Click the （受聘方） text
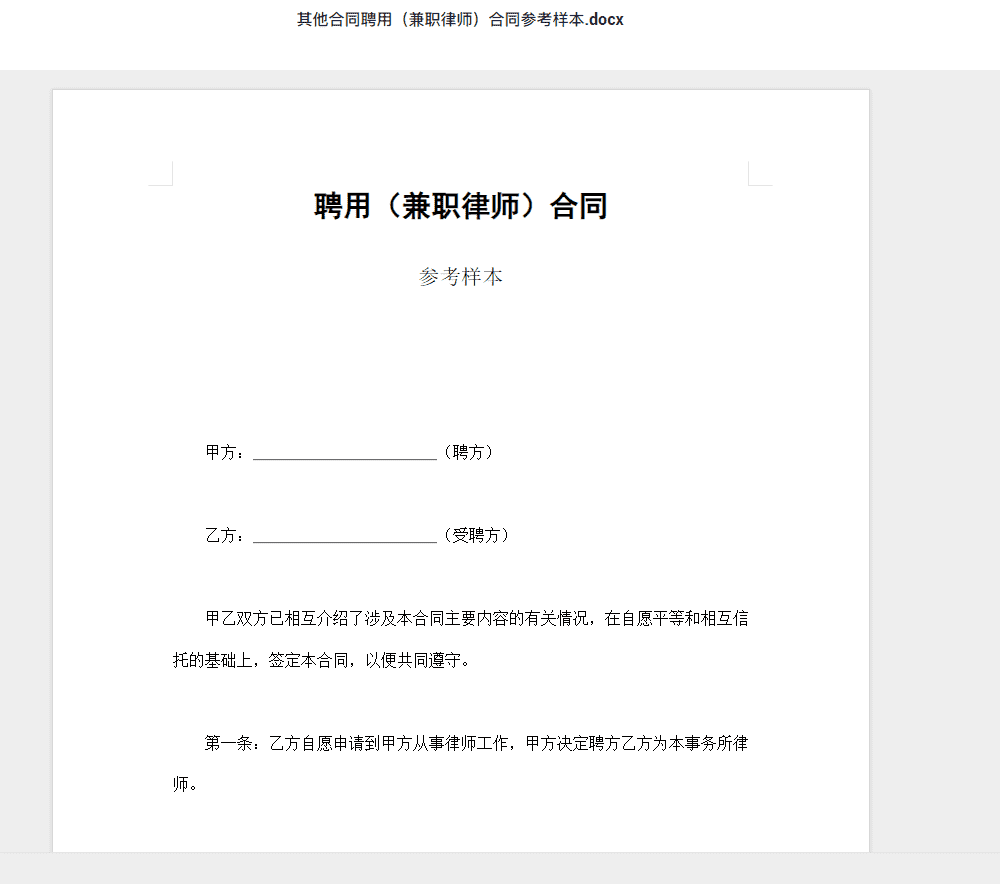This screenshot has width=1000, height=890. pyautogui.click(x=476, y=536)
